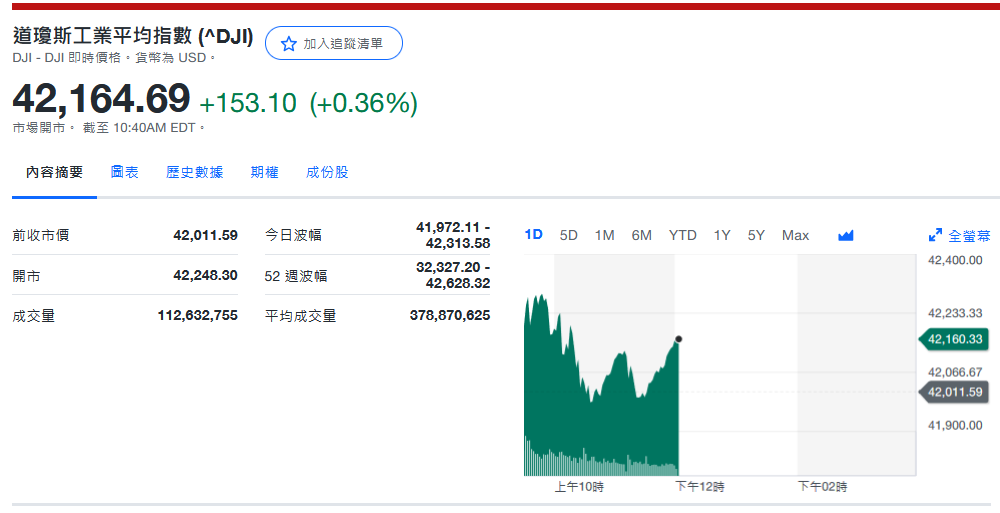Click the green 42,160.33 price label
1000x513 pixels.
[x=954, y=340]
